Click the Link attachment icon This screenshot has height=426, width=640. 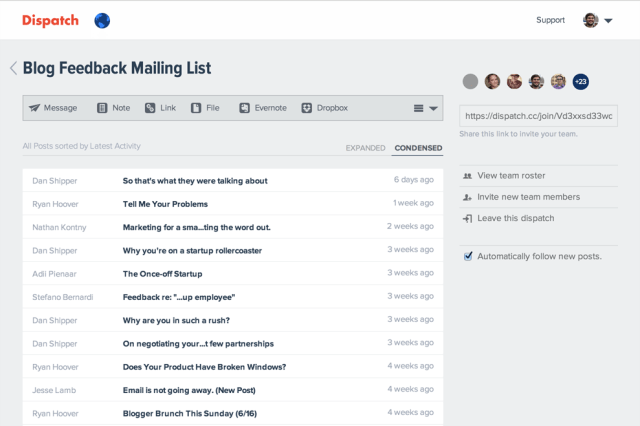pos(150,108)
